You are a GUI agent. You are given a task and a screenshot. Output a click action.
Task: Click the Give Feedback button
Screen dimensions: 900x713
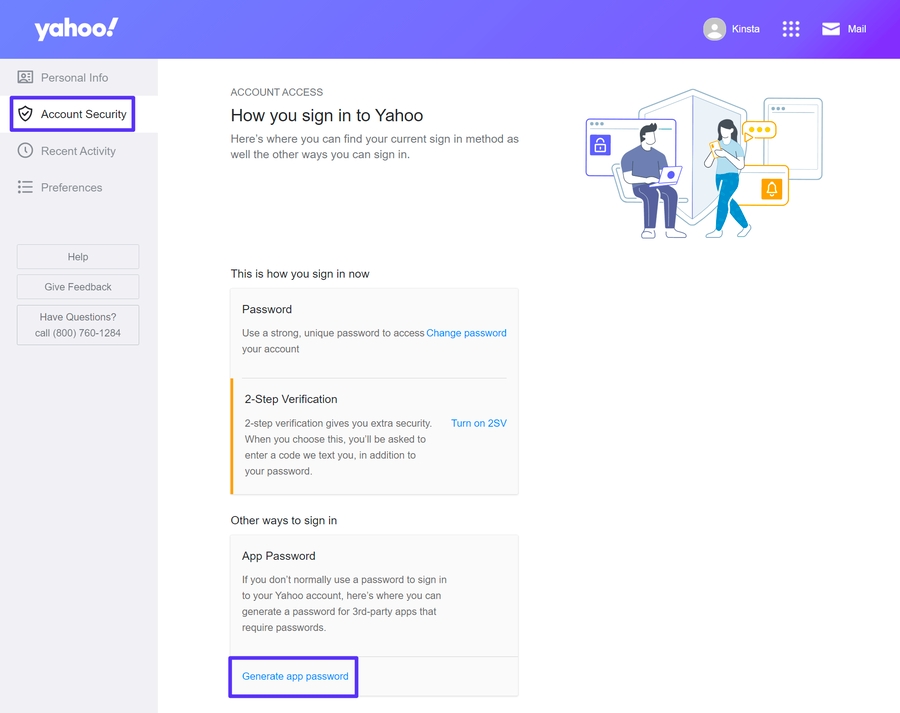coord(78,287)
